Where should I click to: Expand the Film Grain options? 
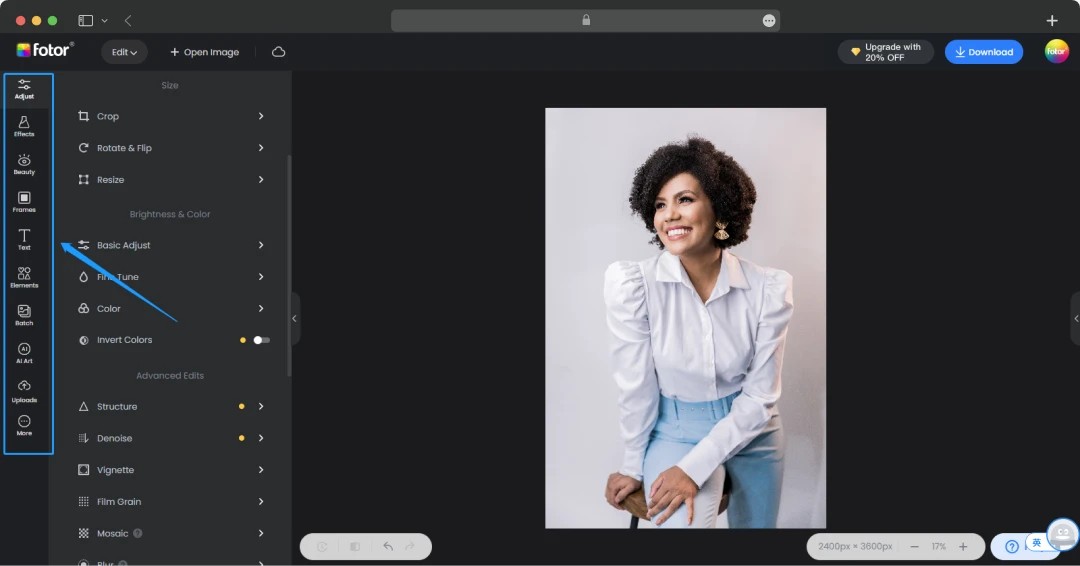click(x=260, y=501)
